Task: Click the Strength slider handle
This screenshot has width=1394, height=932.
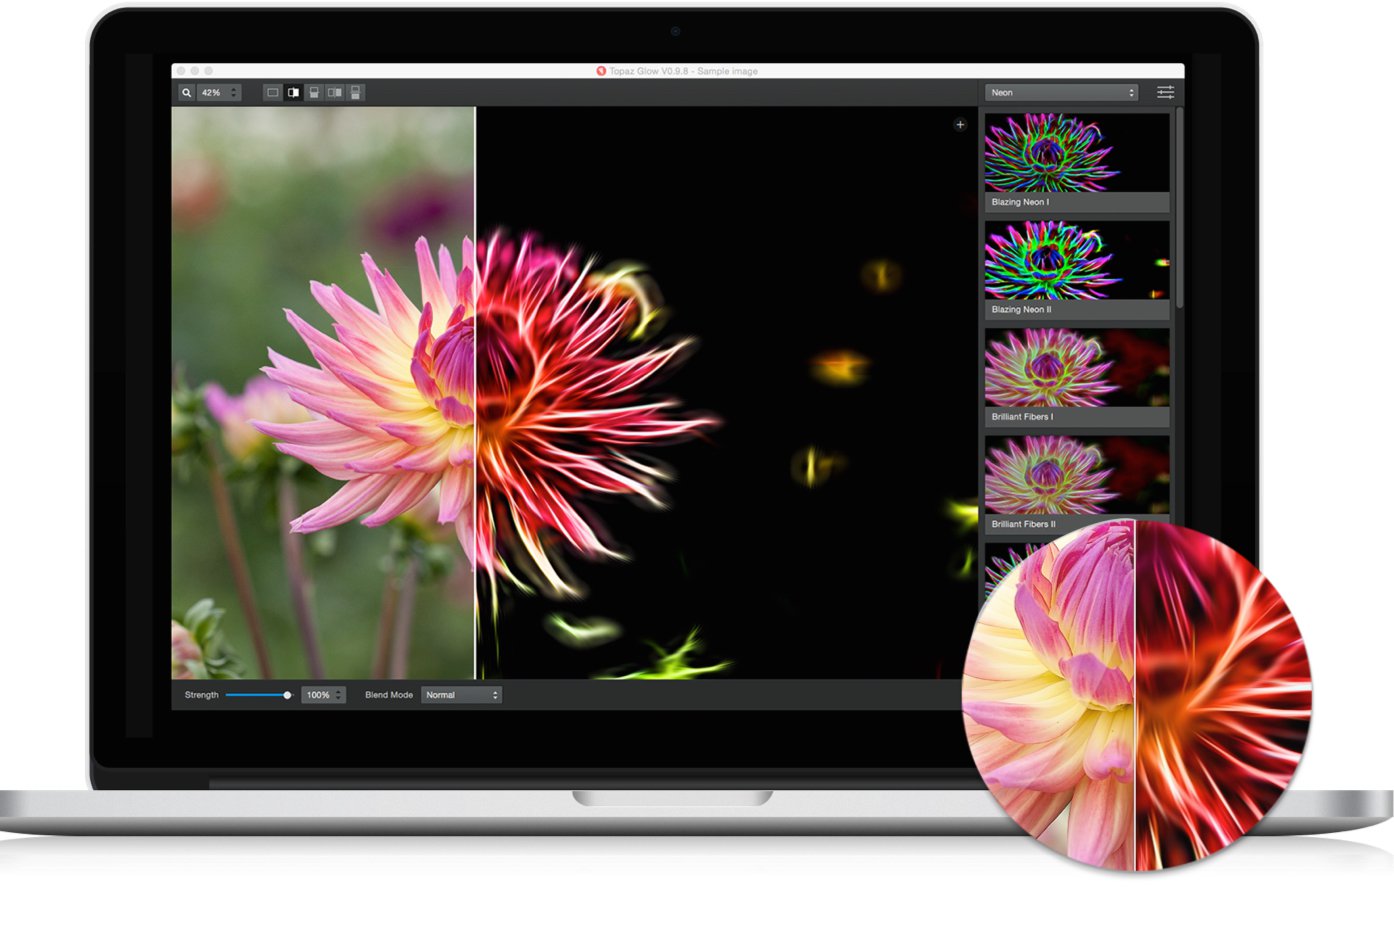Action: point(287,695)
